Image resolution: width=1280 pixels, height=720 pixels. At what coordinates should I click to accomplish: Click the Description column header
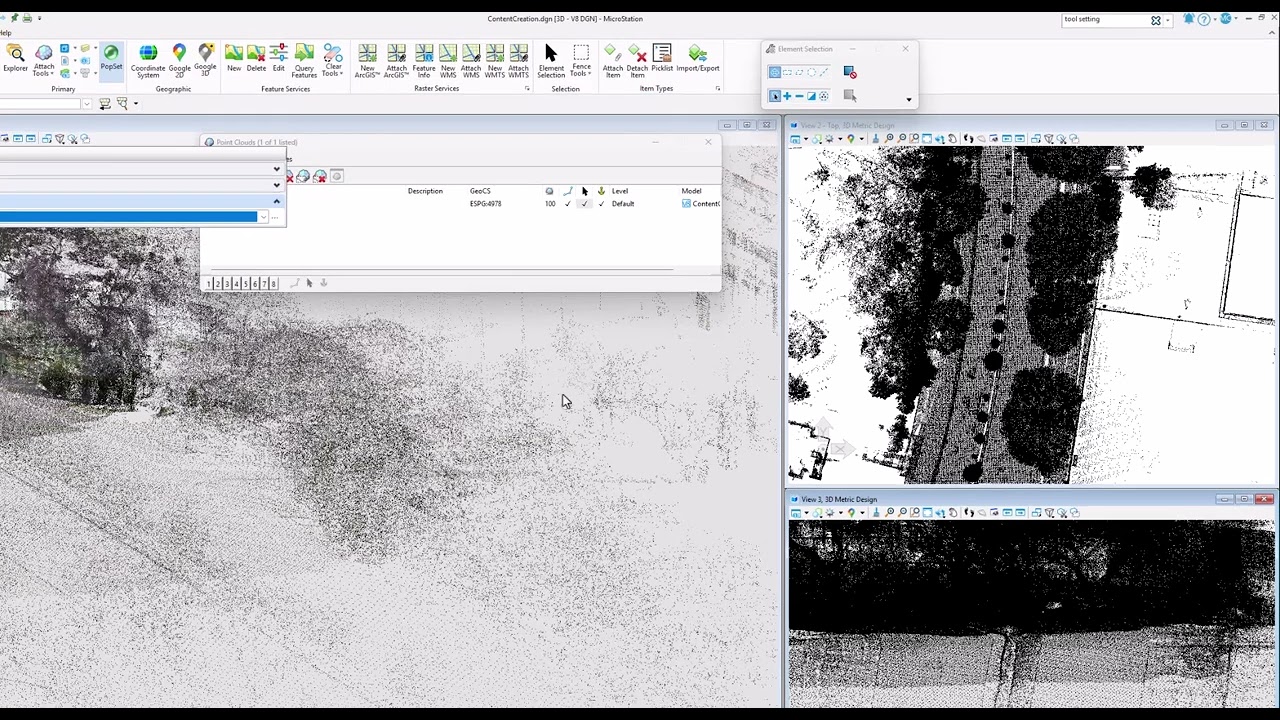pyautogui.click(x=425, y=191)
